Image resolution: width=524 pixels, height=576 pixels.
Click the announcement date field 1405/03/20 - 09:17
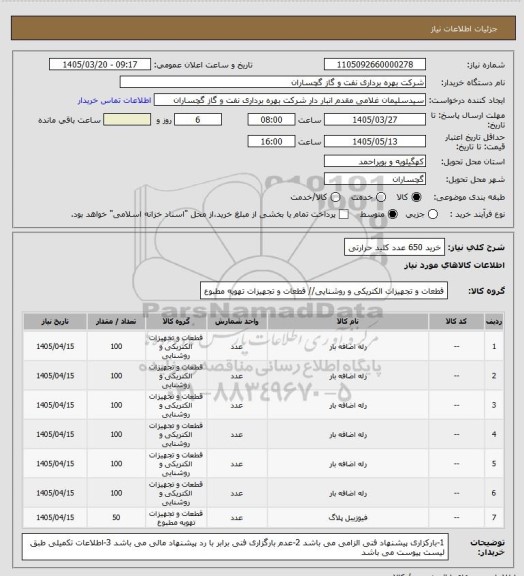click(100, 64)
